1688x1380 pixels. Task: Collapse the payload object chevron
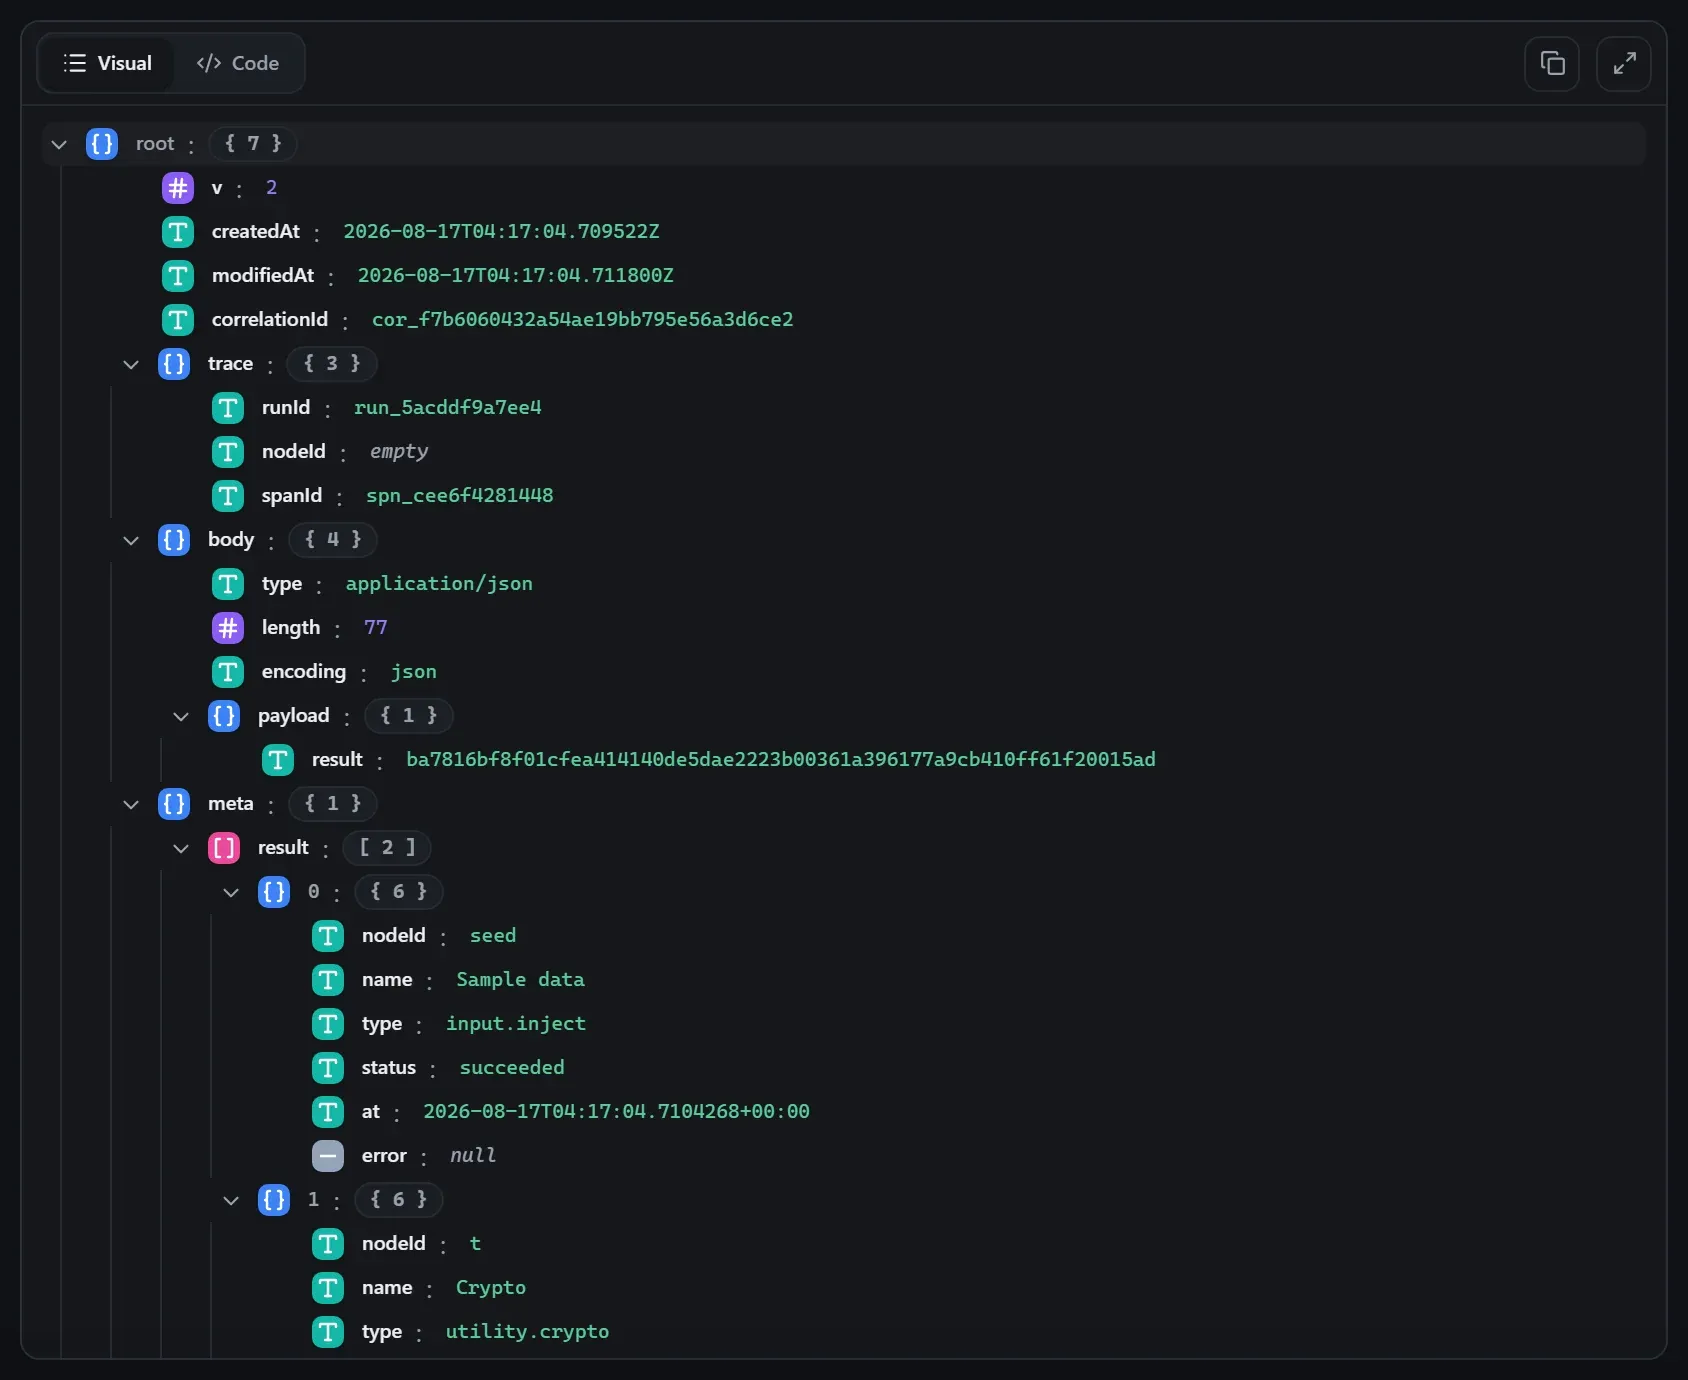click(181, 716)
